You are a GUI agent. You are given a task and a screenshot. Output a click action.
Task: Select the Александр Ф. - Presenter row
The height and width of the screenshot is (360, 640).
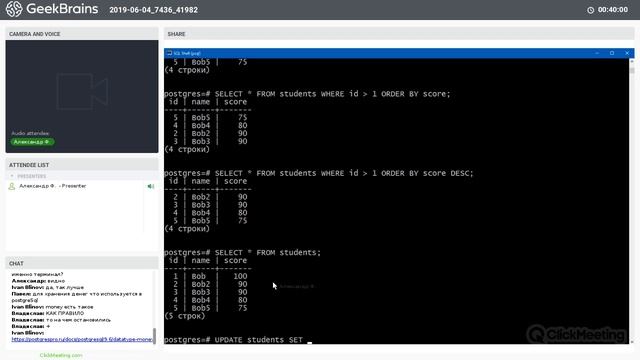click(82, 186)
